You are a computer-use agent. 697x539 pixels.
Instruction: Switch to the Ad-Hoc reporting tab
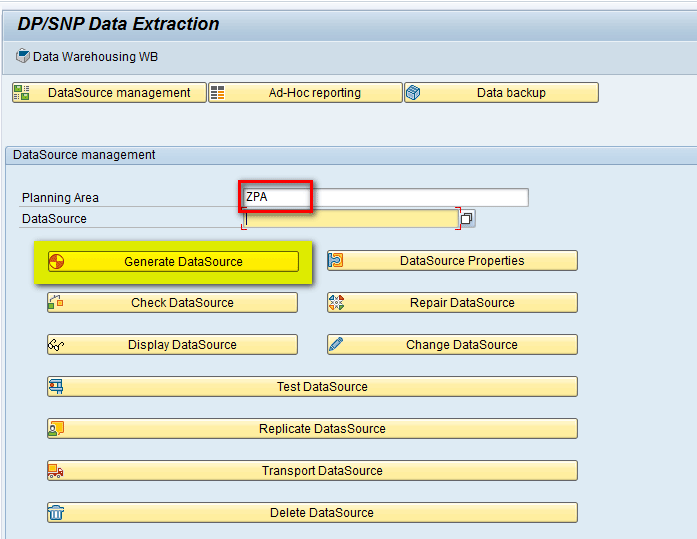point(314,93)
